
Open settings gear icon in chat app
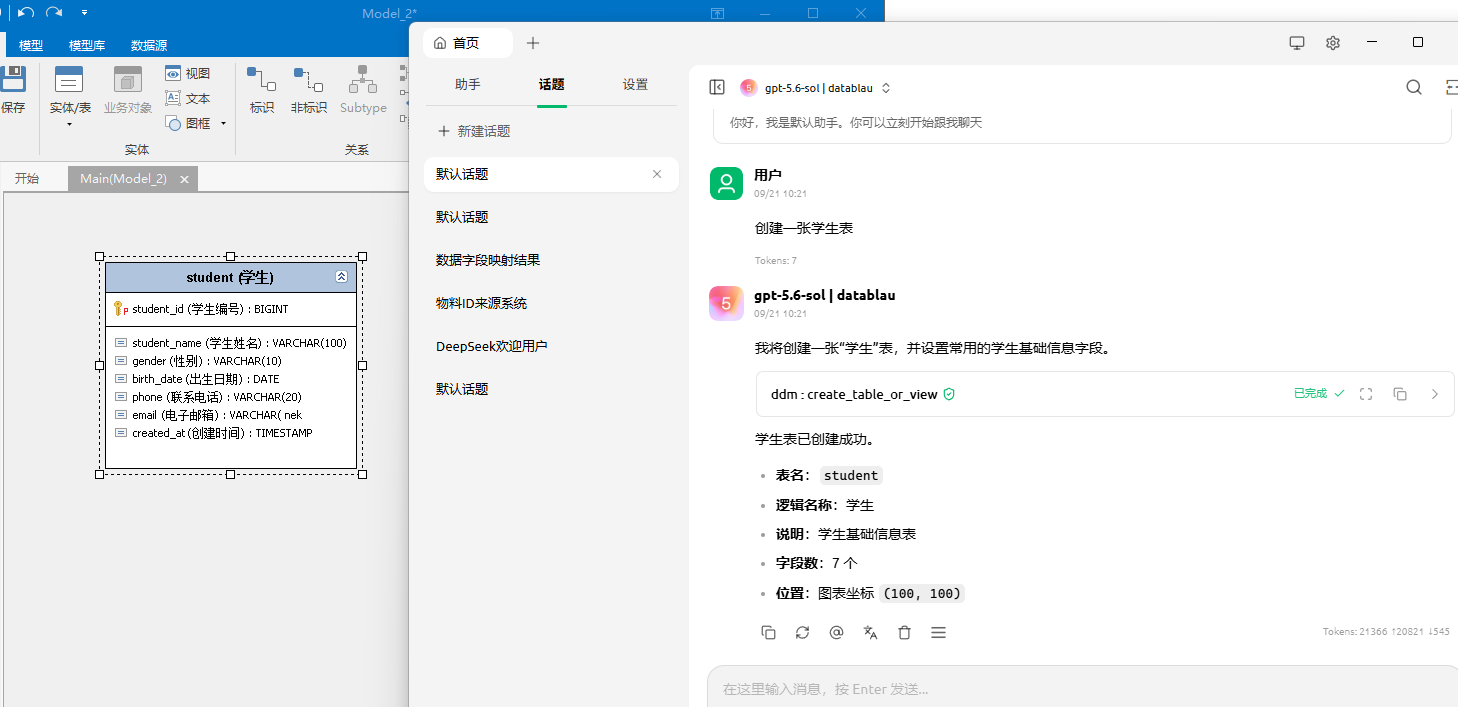tap(1333, 43)
